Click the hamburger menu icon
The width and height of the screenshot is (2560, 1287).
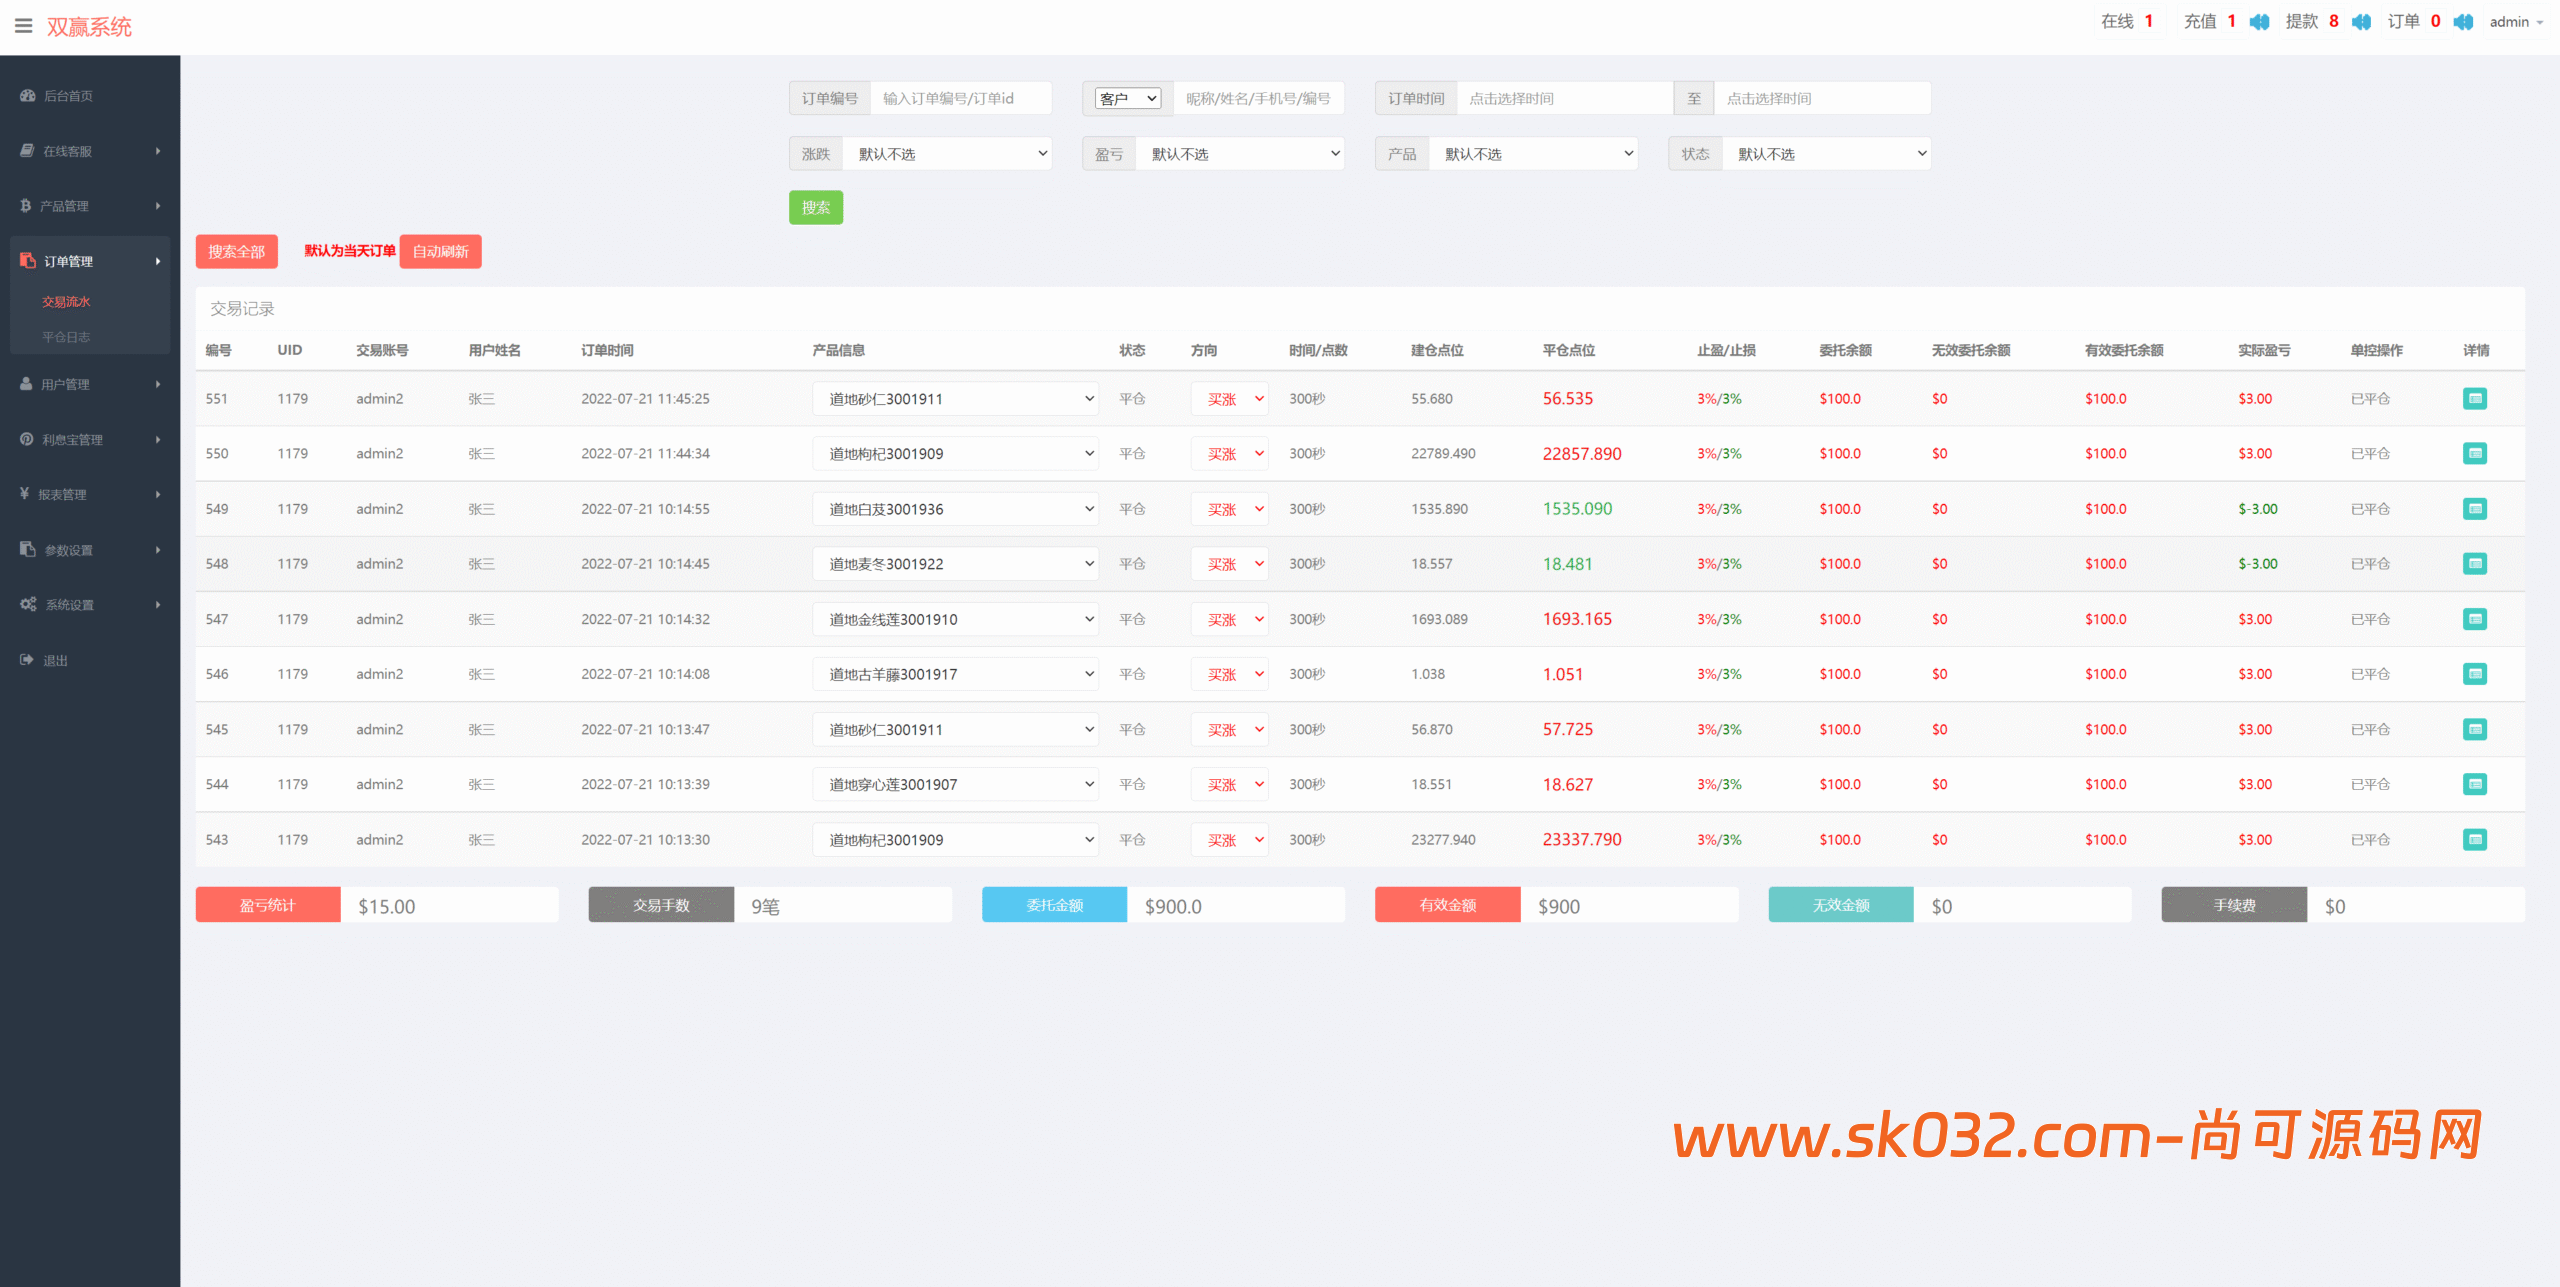click(x=23, y=26)
